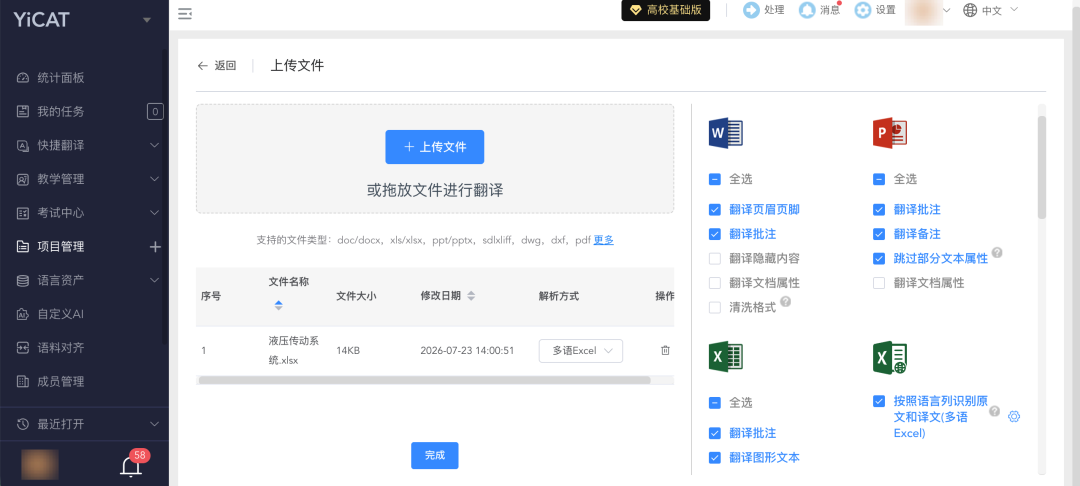Viewport: 1080px width, 486px height.
Task: Click the 考试中心 sidebar icon
Action: [23, 213]
